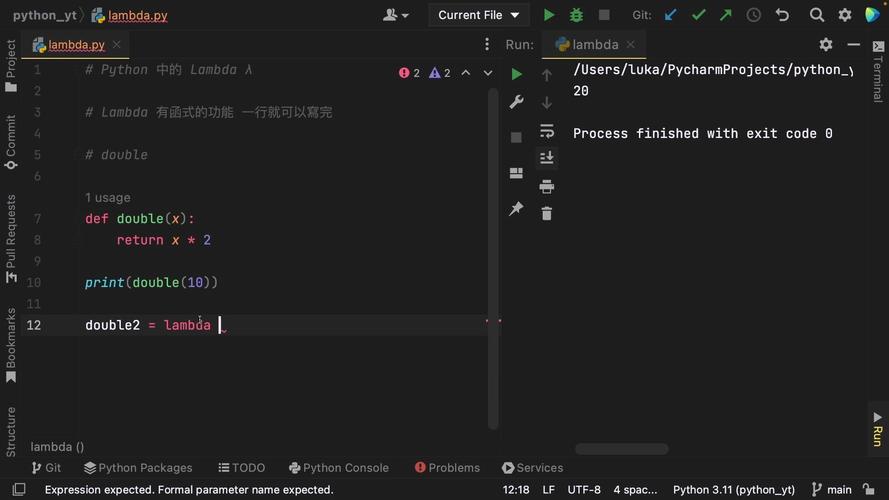
Task: Open the Project tool window
Action: pos(11,65)
